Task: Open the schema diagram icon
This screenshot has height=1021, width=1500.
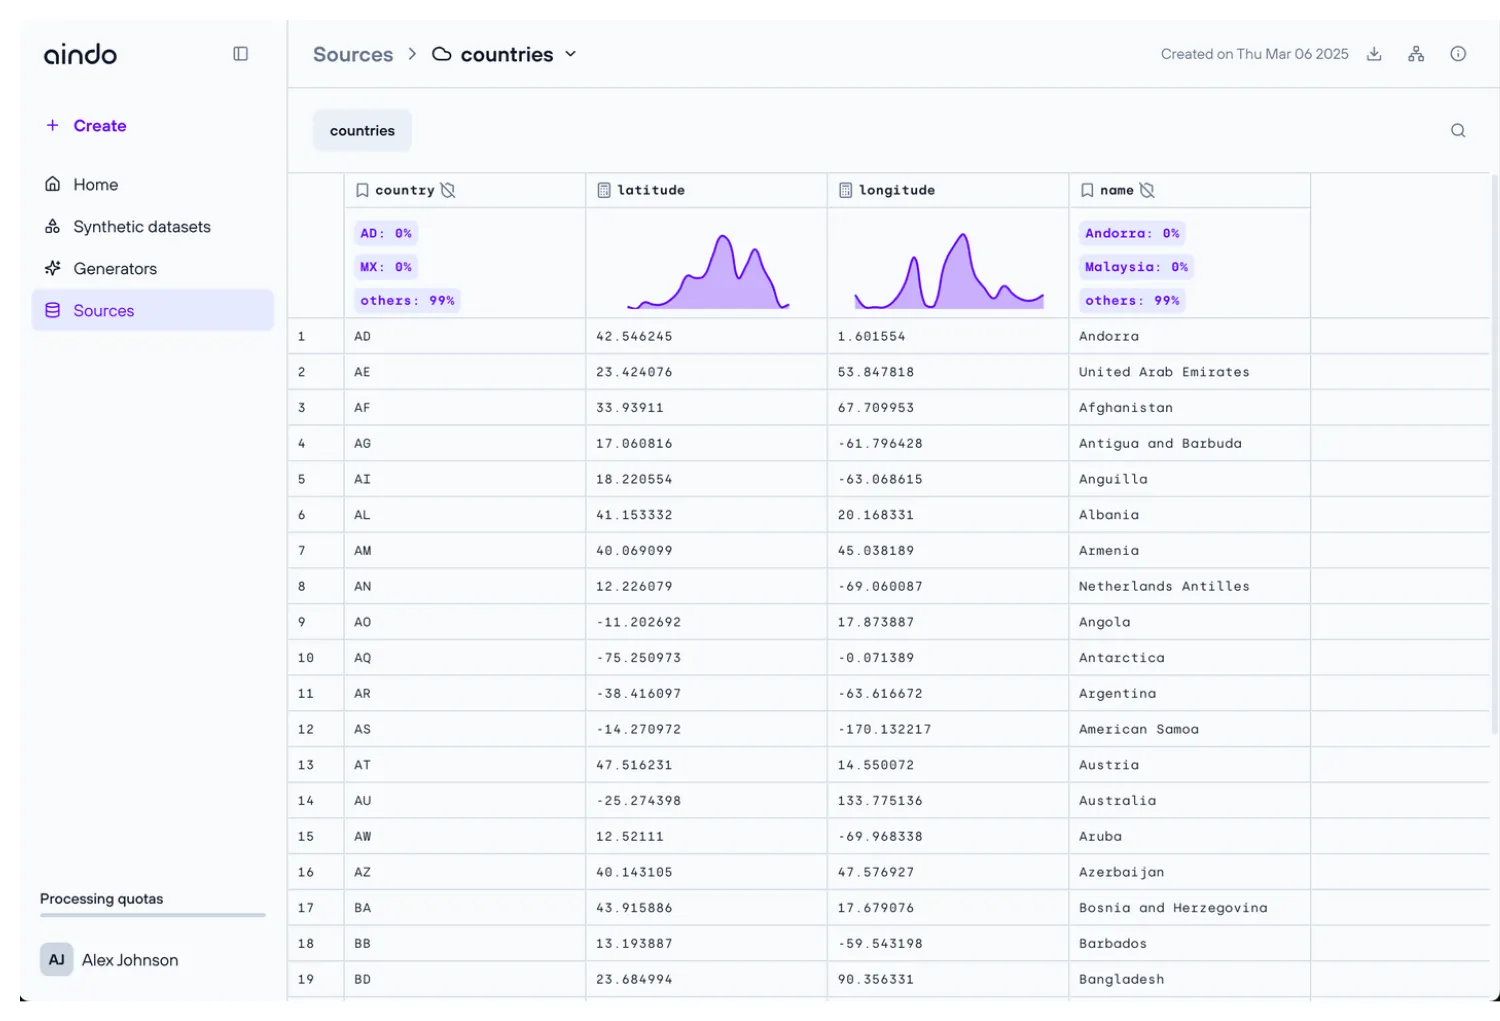Action: pos(1416,54)
